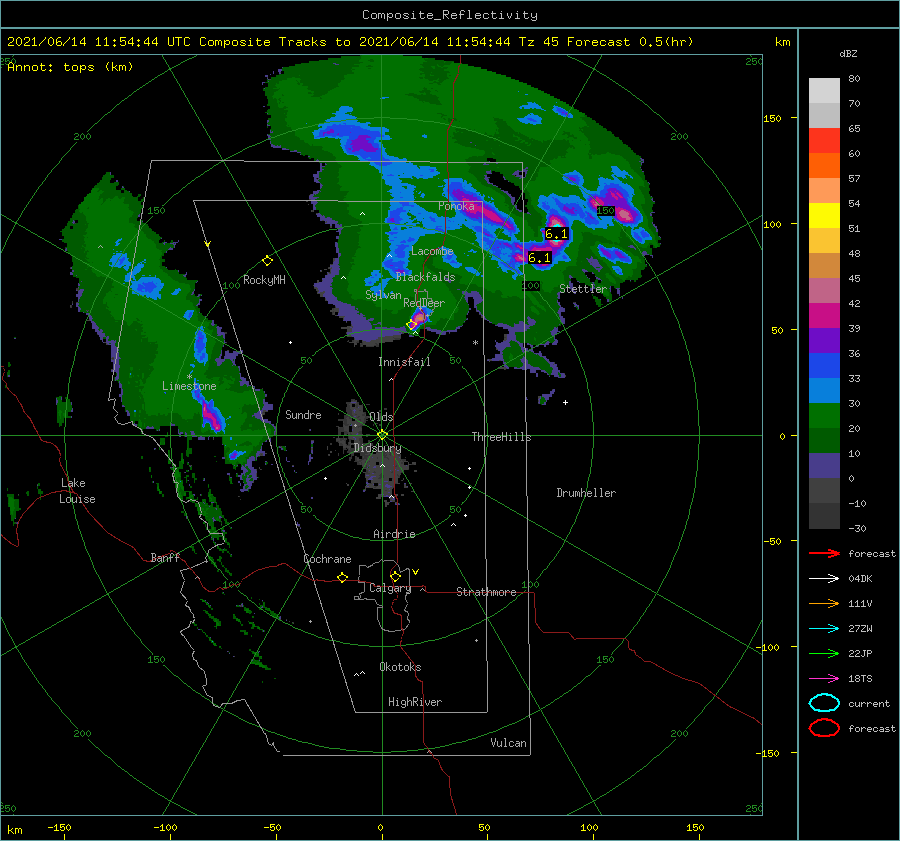Click the Strathmore town label
This screenshot has height=841, width=900.
pyautogui.click(x=486, y=592)
